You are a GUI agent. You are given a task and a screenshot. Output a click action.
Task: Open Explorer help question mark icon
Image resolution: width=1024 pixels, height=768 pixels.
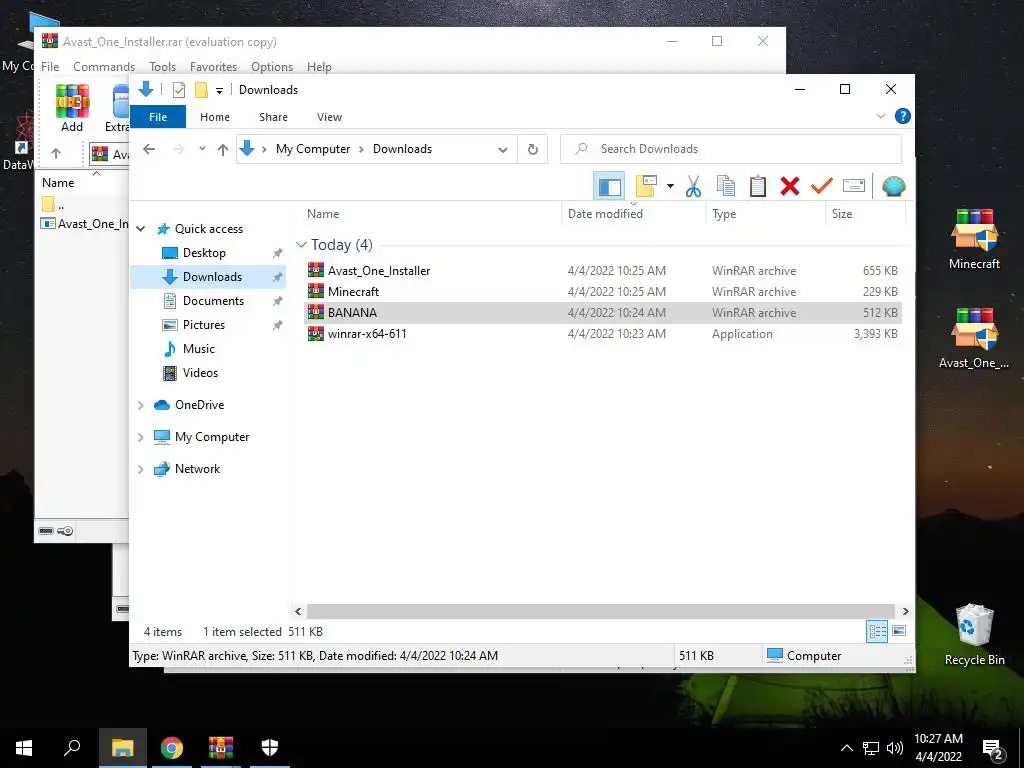(x=903, y=116)
